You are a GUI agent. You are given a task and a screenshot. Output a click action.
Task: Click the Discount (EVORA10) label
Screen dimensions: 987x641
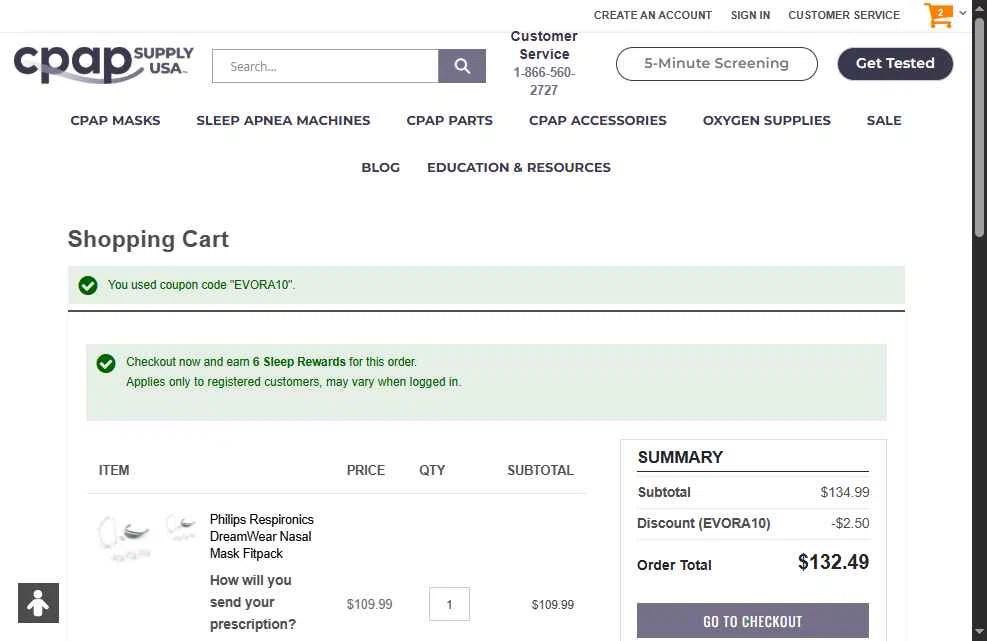(704, 523)
